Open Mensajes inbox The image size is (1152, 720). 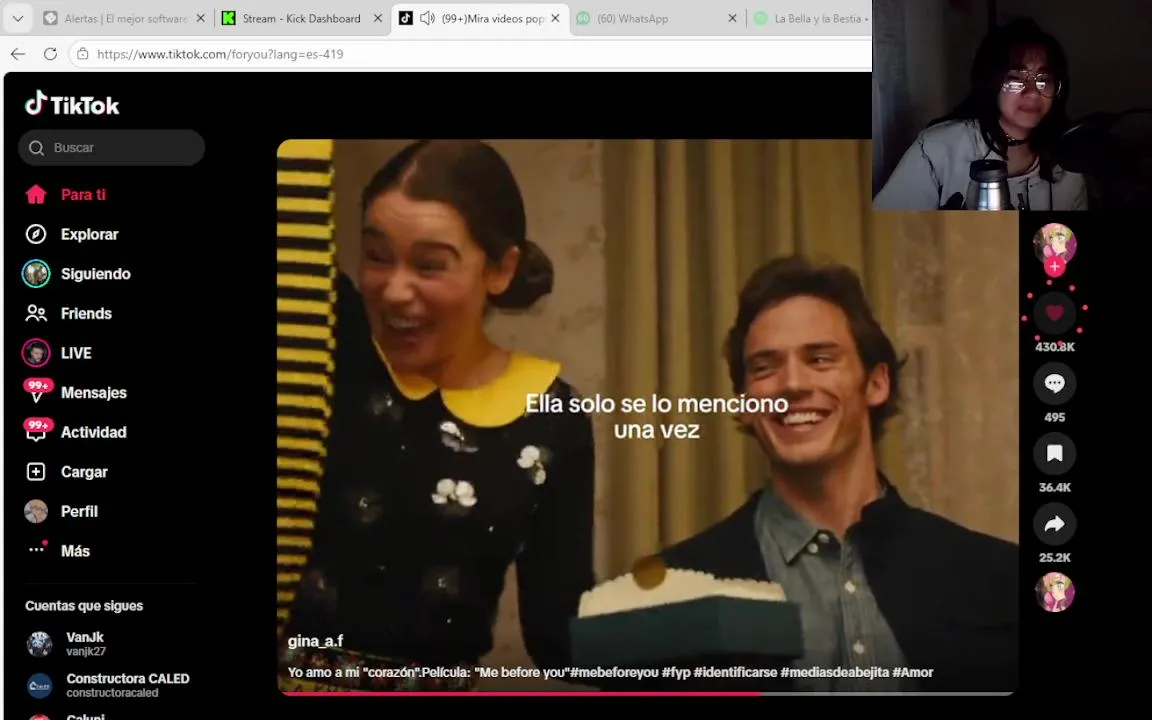click(93, 393)
